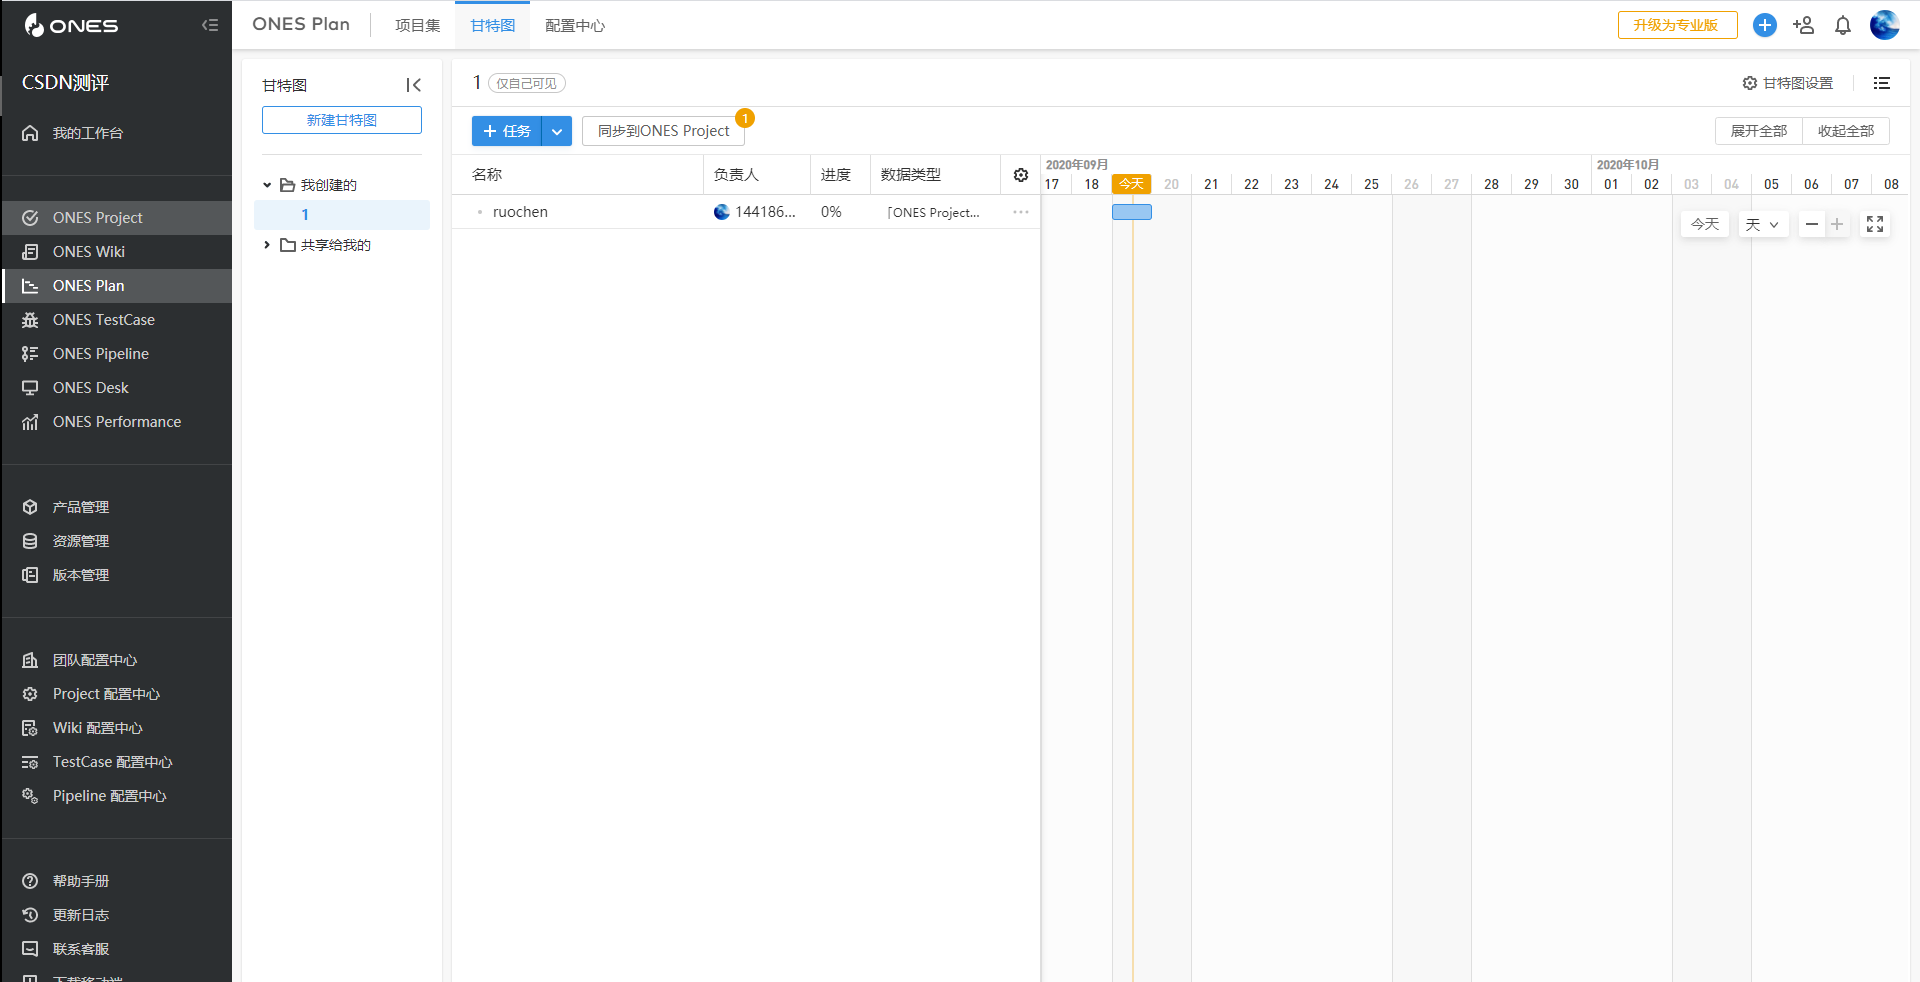Toggle fullscreen Gantt view
Screen dimensions: 1920x982
[1875, 224]
